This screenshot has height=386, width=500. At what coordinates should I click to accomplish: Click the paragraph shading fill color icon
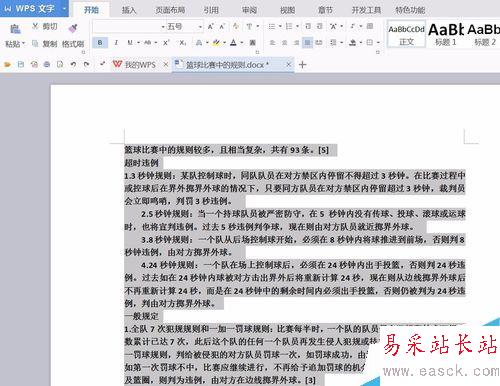pos(352,43)
